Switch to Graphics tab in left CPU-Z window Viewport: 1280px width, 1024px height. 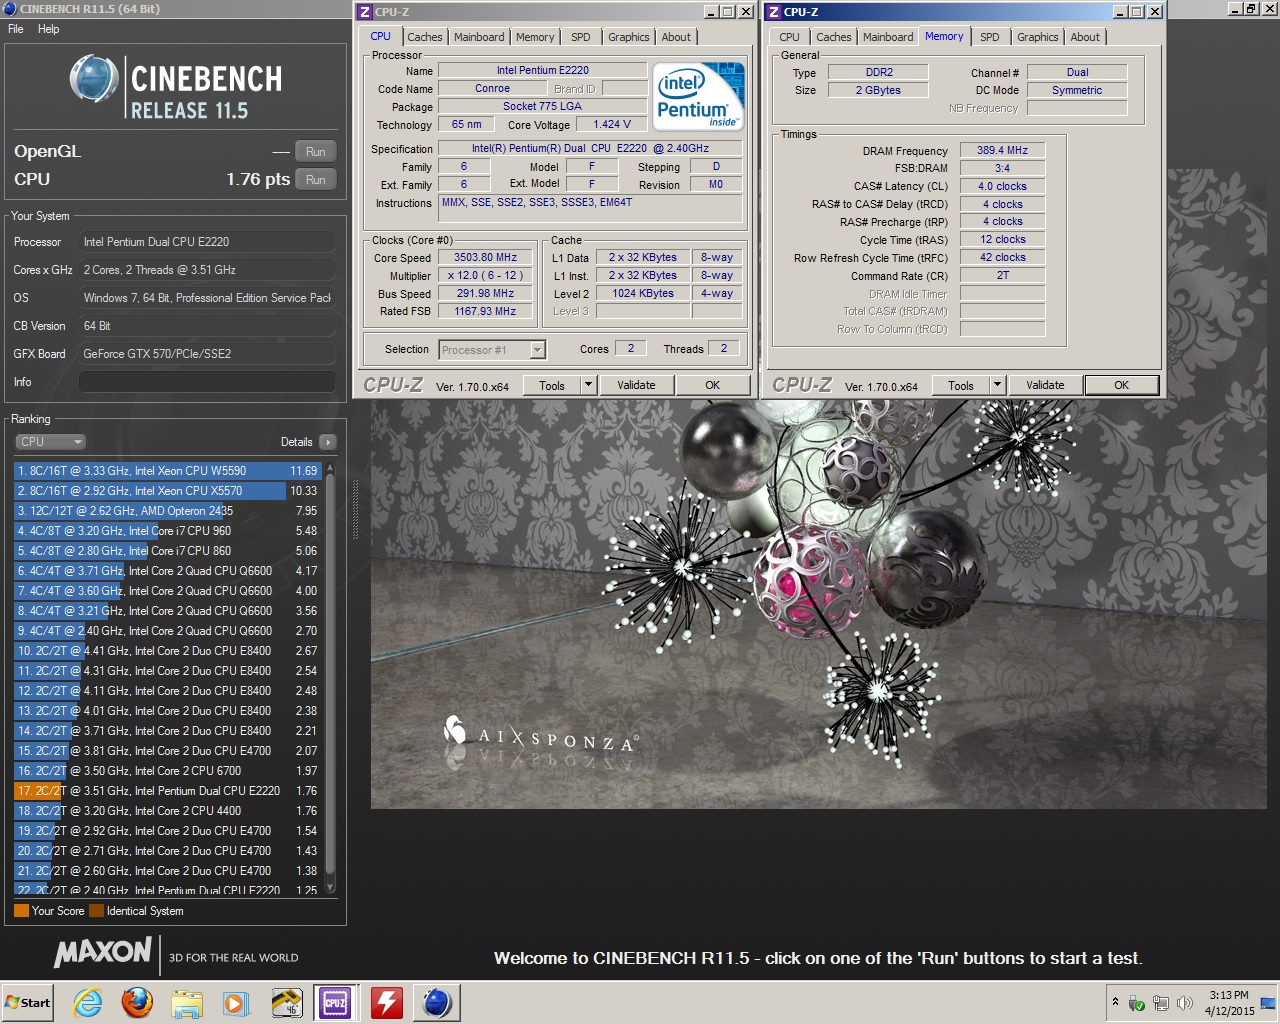point(629,37)
